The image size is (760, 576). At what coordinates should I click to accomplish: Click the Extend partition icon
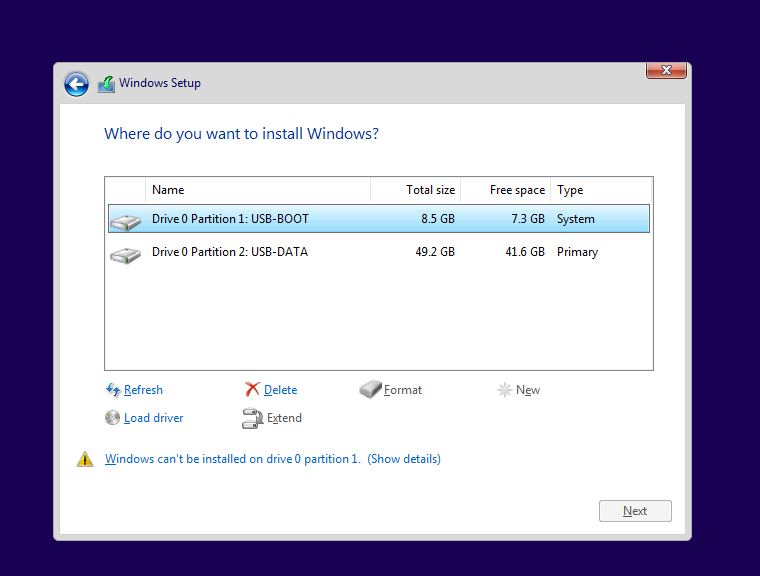[x=252, y=418]
